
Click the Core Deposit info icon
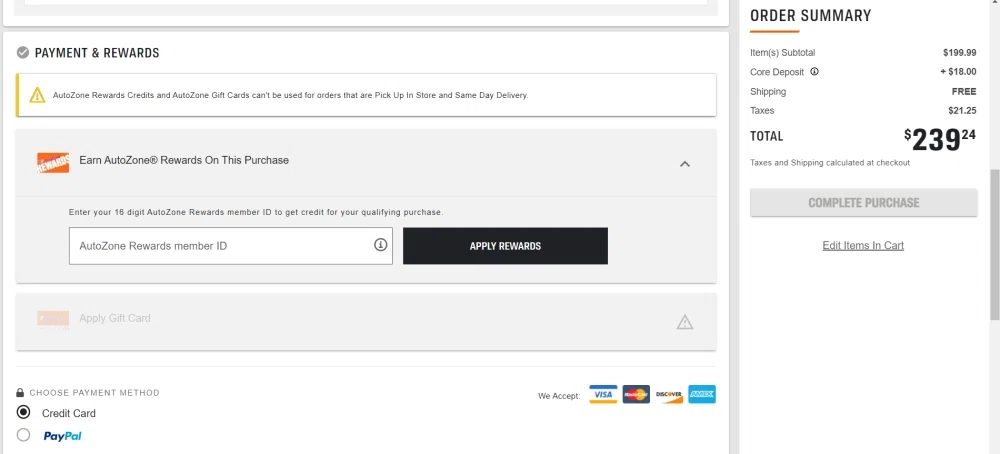814,71
